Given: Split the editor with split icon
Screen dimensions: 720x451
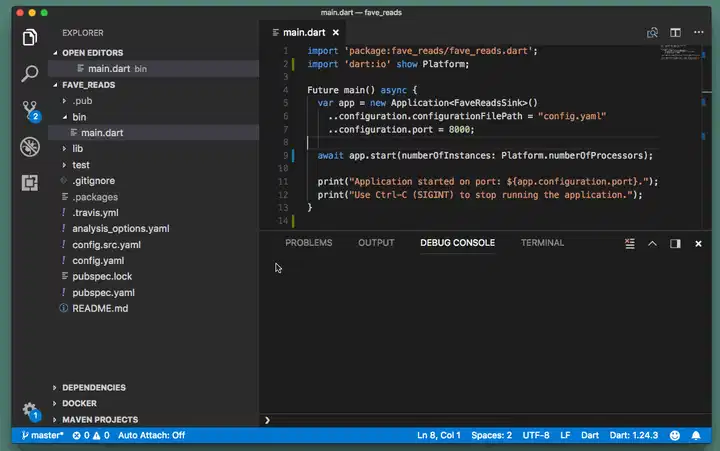Looking at the screenshot, I should [x=675, y=33].
